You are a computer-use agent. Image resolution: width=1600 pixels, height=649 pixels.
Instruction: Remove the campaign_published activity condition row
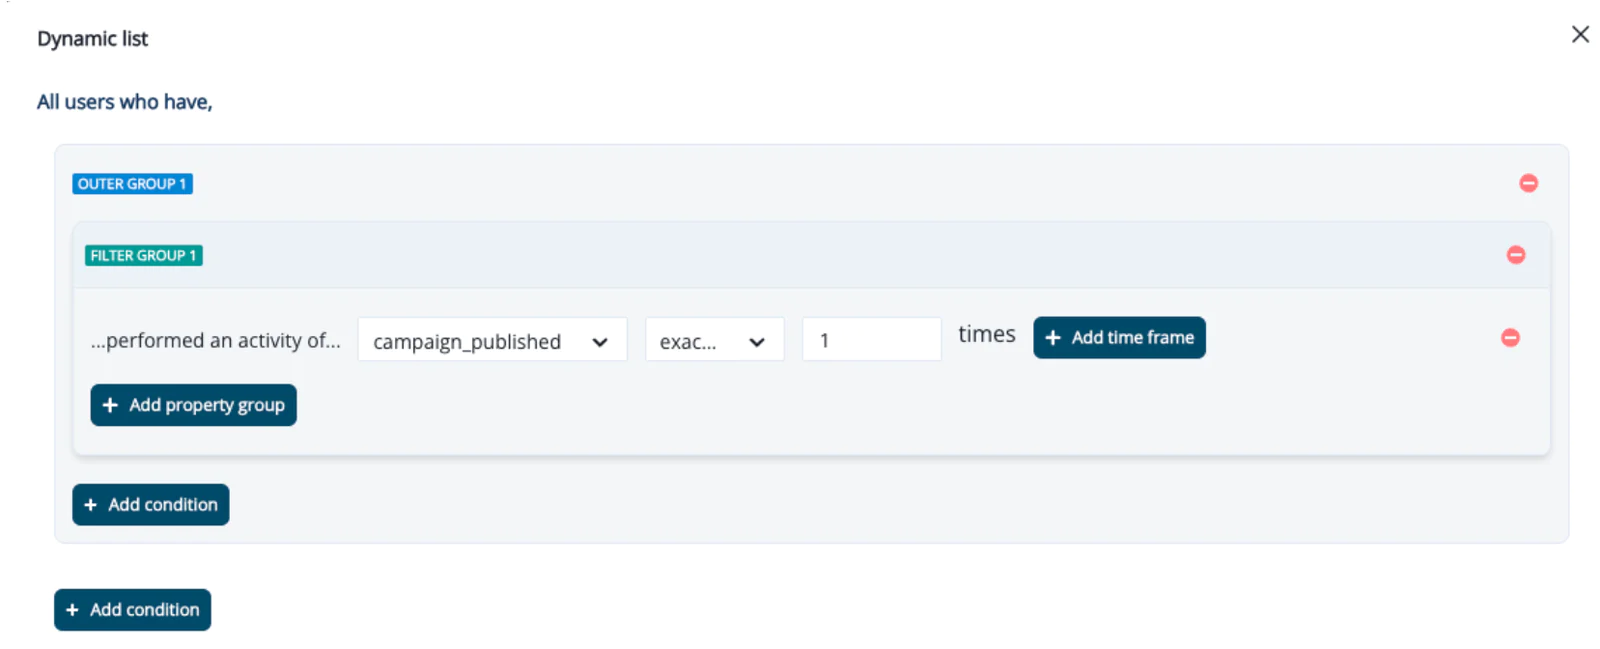click(x=1510, y=338)
